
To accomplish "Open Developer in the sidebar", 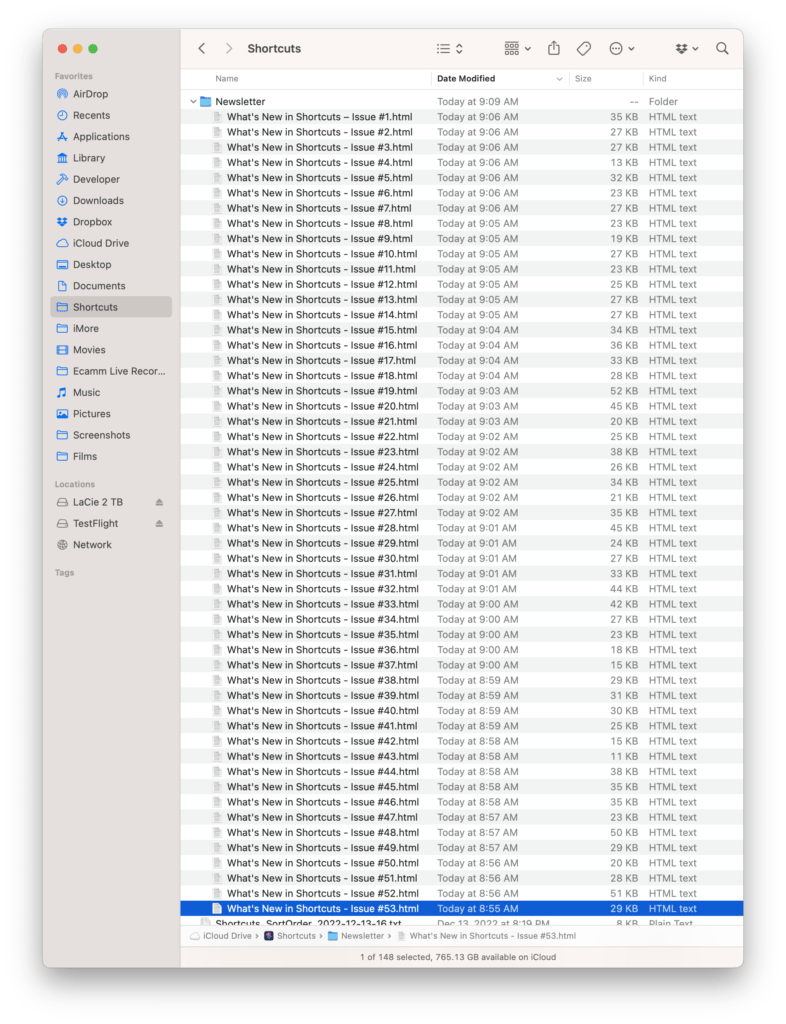I will [x=111, y=179].
